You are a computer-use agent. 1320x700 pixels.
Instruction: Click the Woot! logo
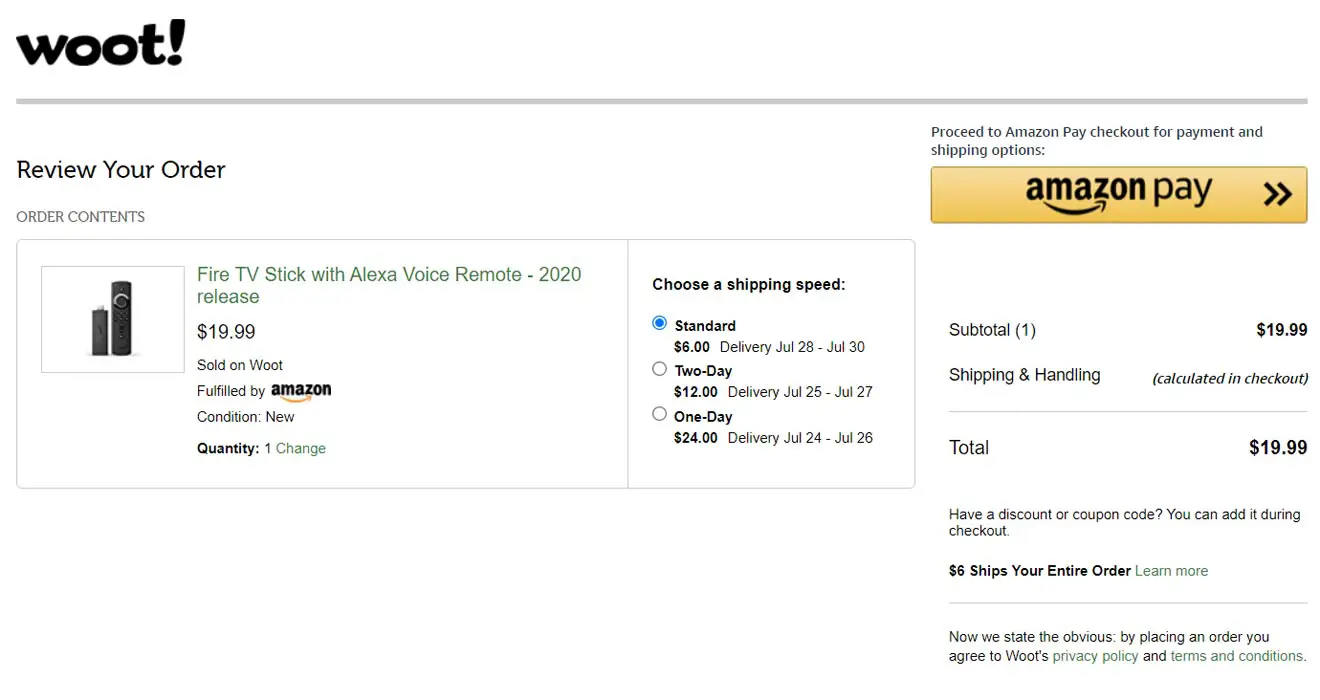101,44
